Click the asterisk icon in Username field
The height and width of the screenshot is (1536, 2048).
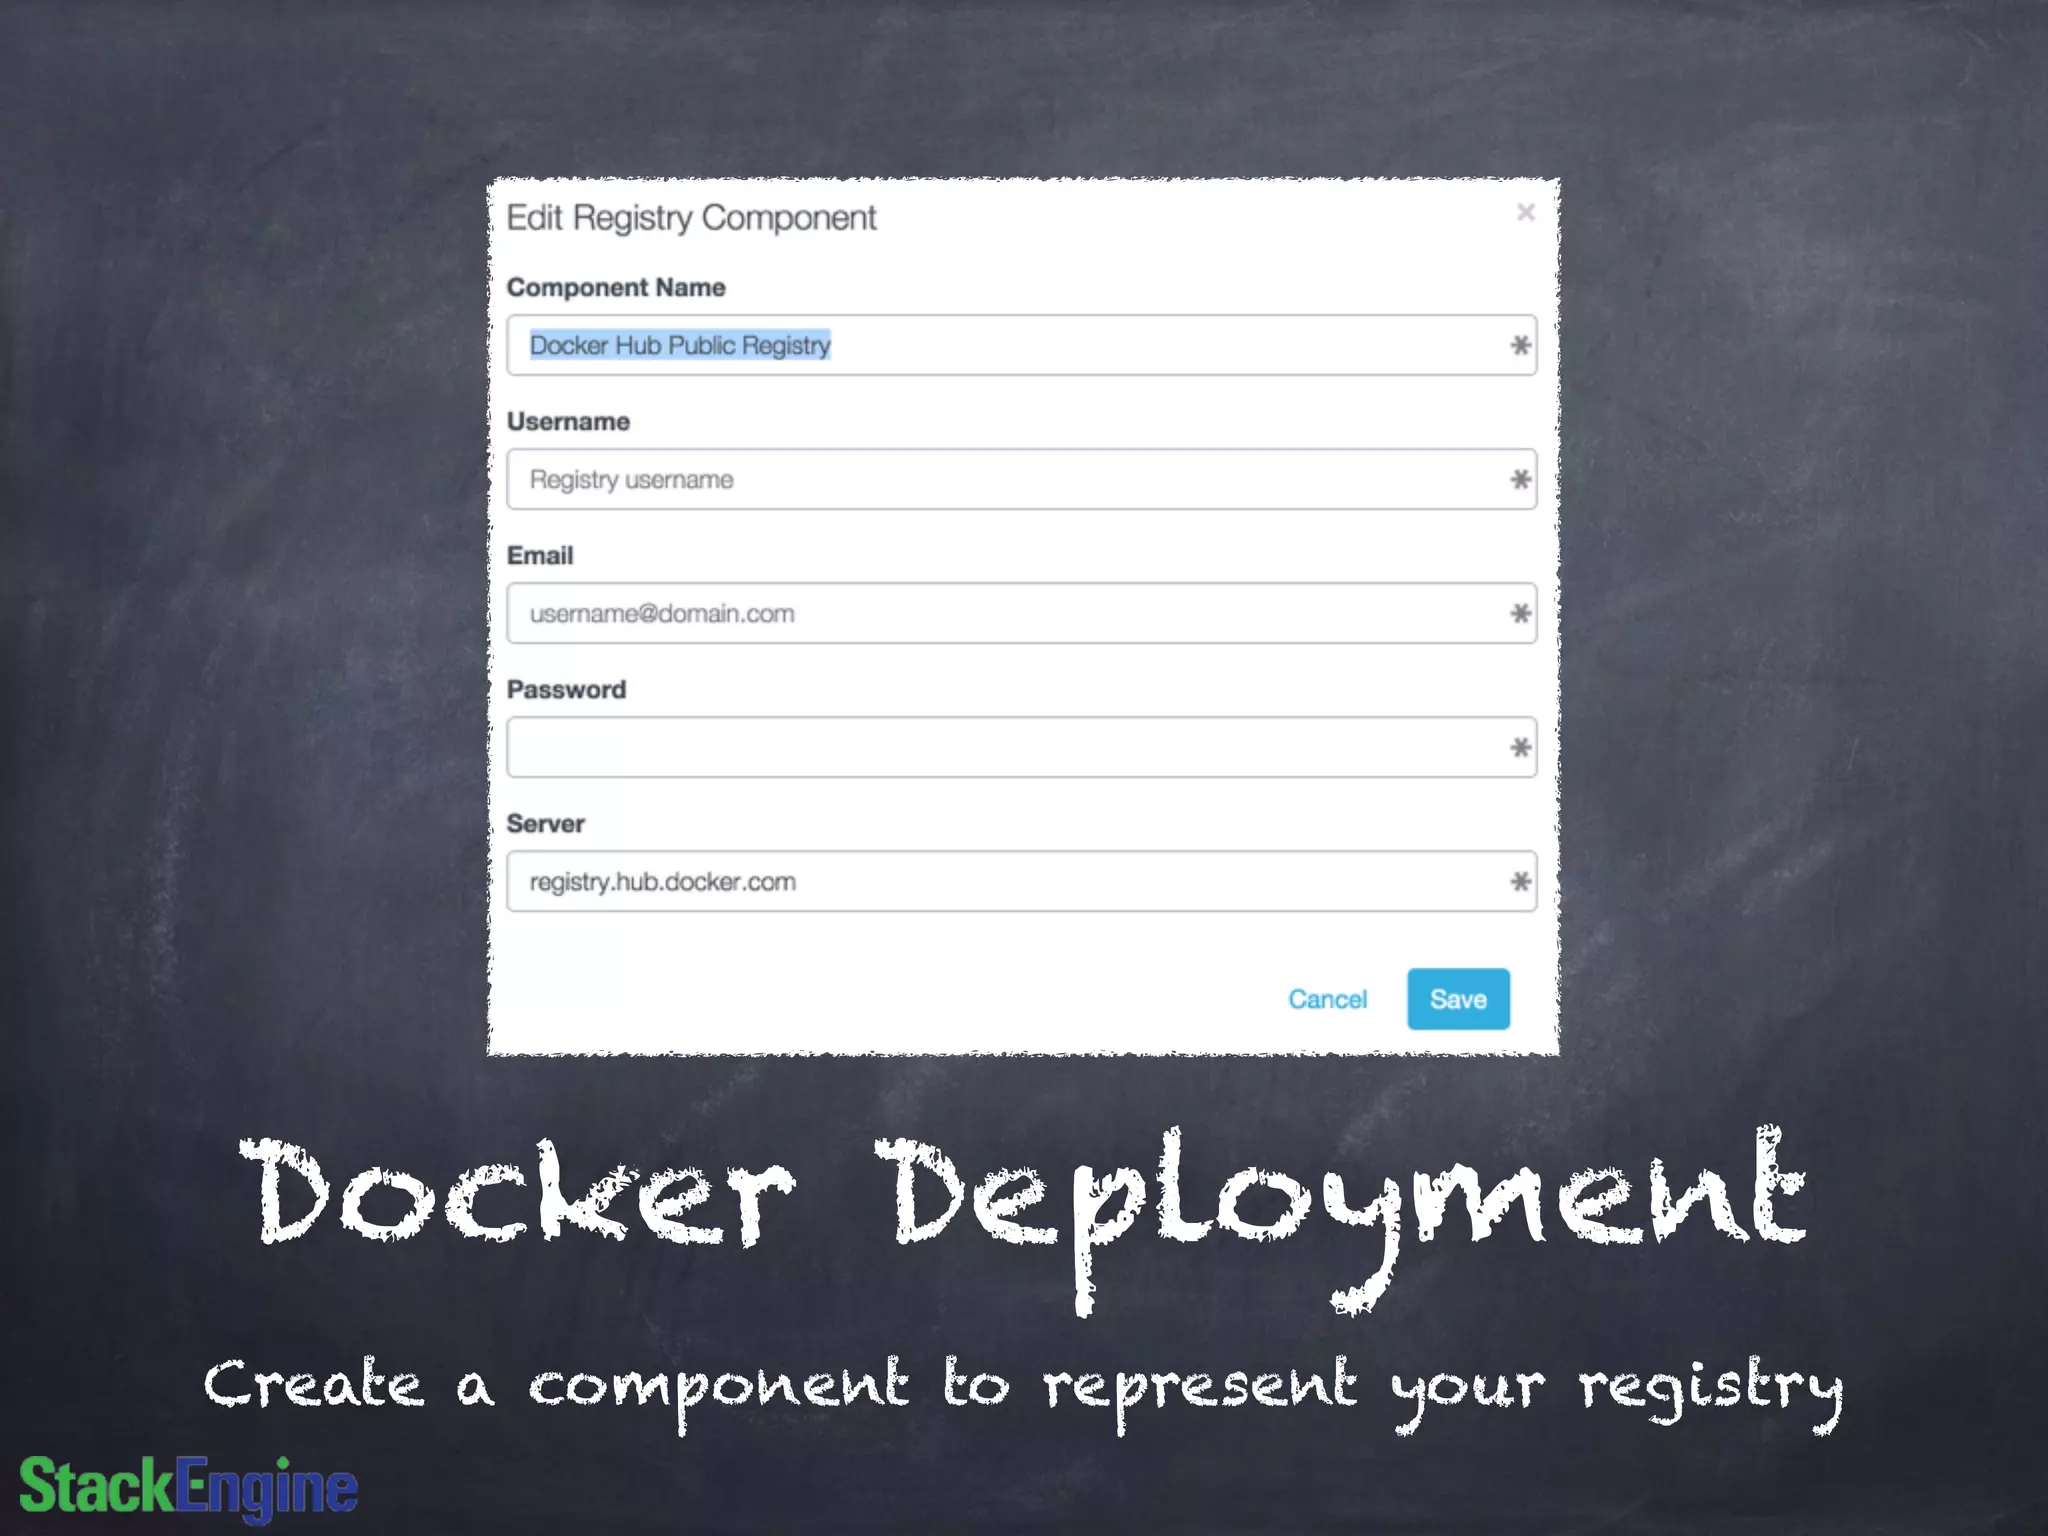pyautogui.click(x=1520, y=479)
